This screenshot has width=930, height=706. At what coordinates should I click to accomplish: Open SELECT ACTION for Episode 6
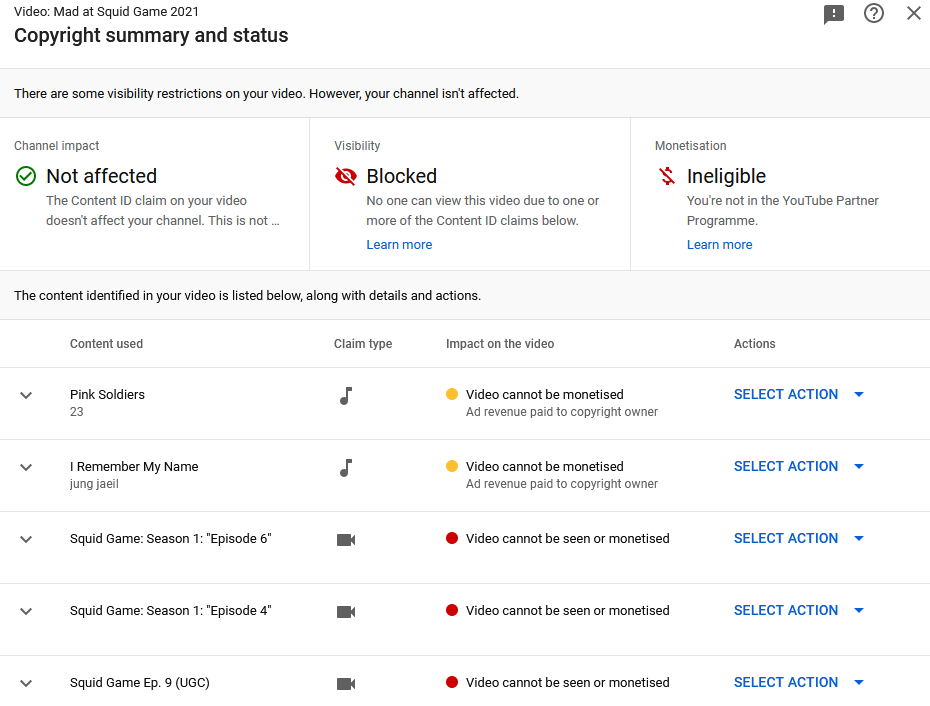[x=798, y=538]
